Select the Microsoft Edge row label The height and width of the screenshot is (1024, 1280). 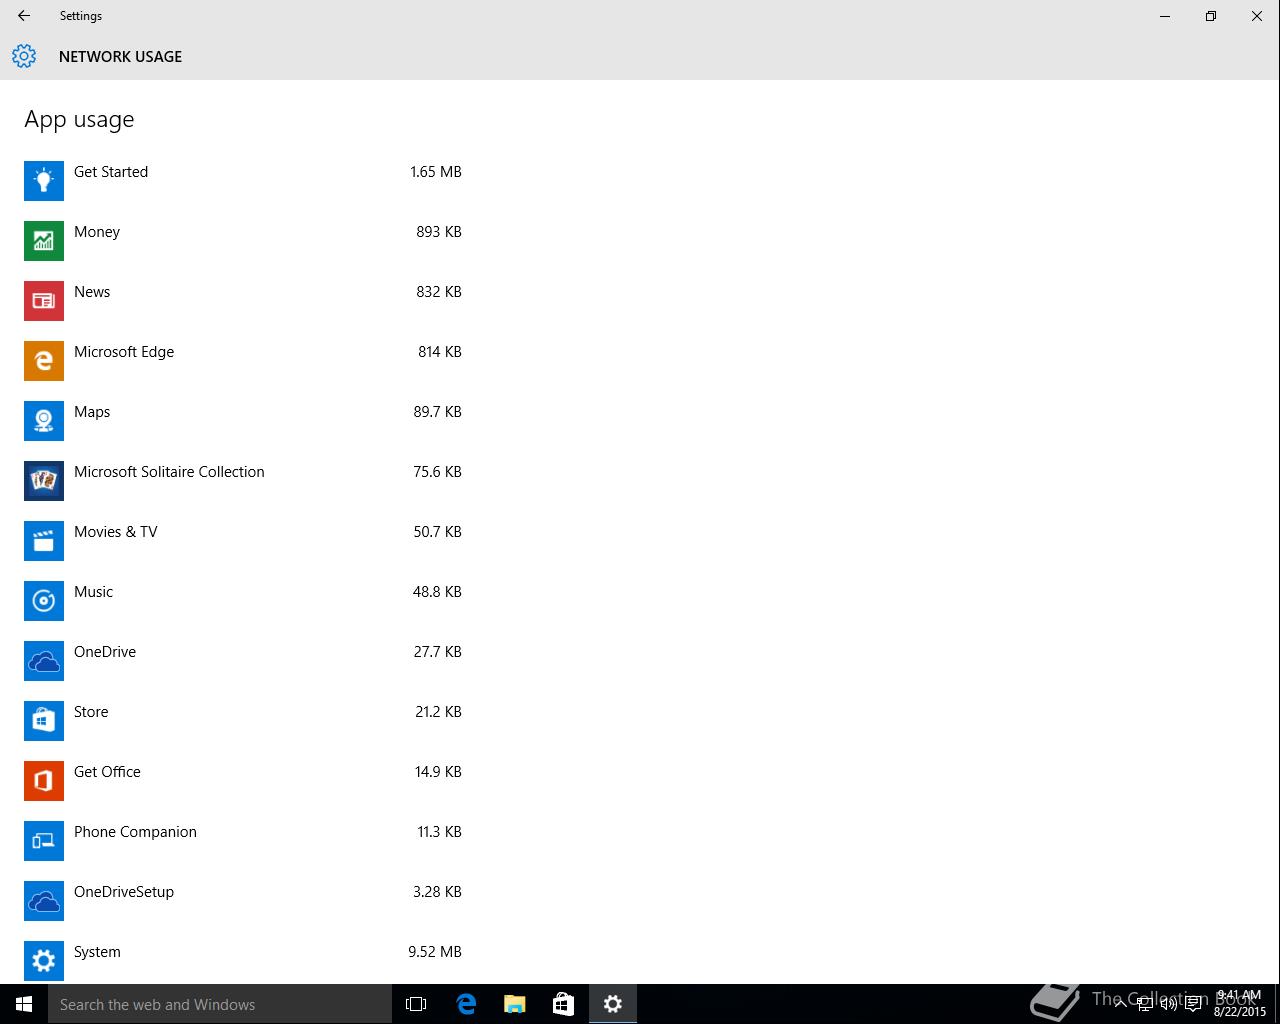point(124,352)
